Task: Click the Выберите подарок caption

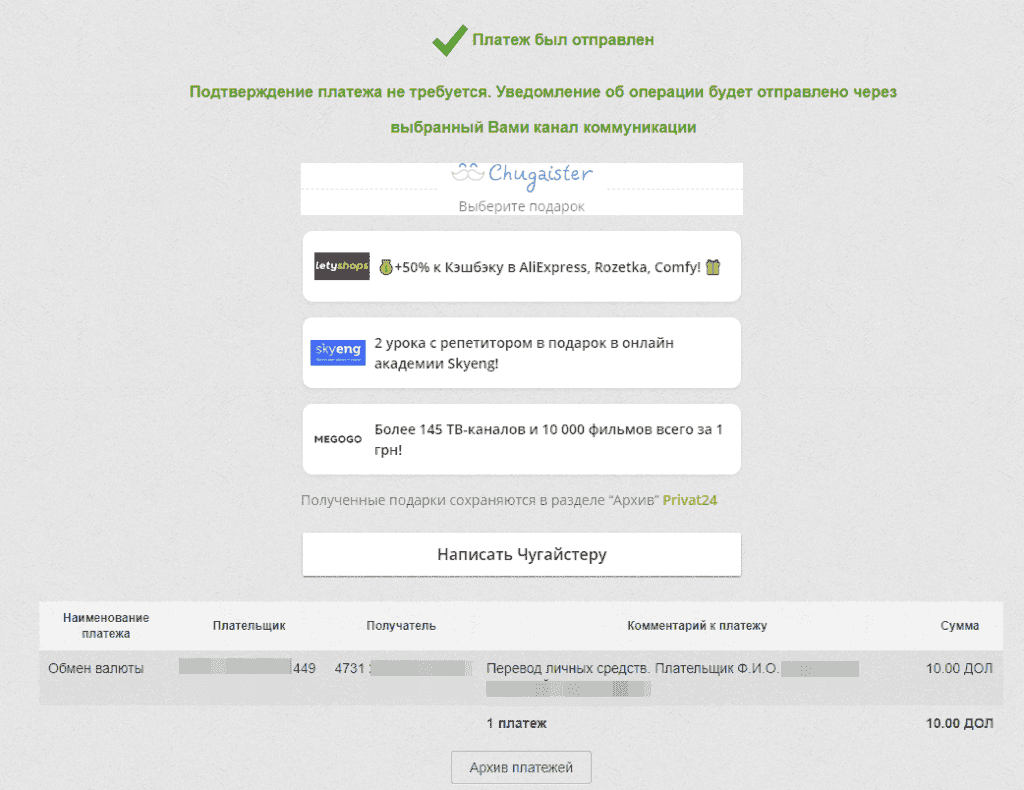Action: (x=521, y=206)
